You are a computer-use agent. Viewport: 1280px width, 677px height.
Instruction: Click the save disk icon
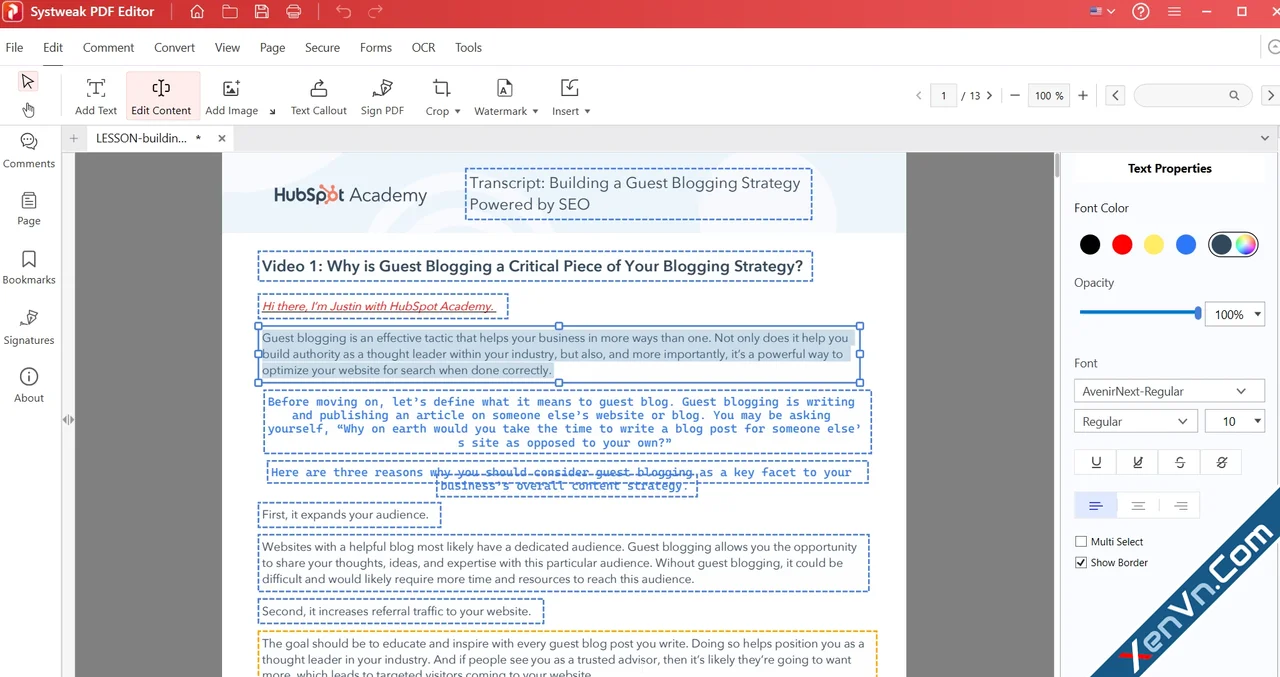pos(262,12)
